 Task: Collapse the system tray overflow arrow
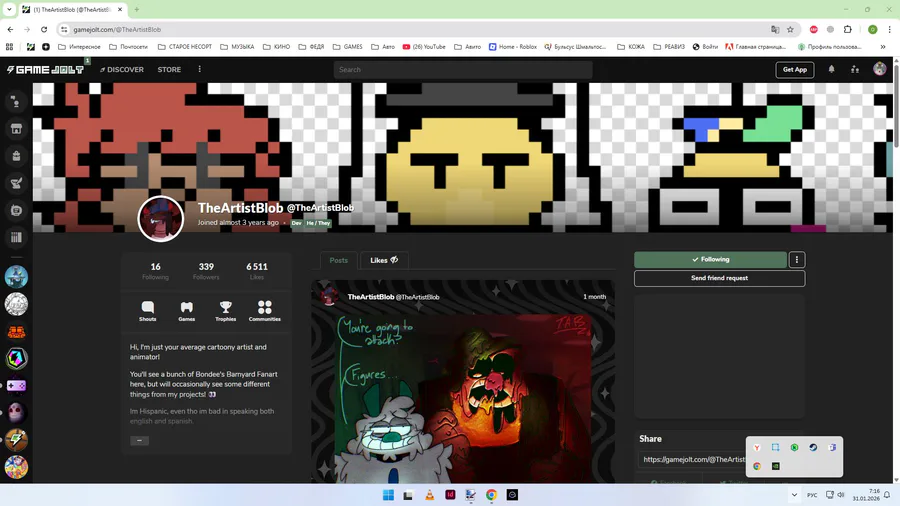coord(794,495)
